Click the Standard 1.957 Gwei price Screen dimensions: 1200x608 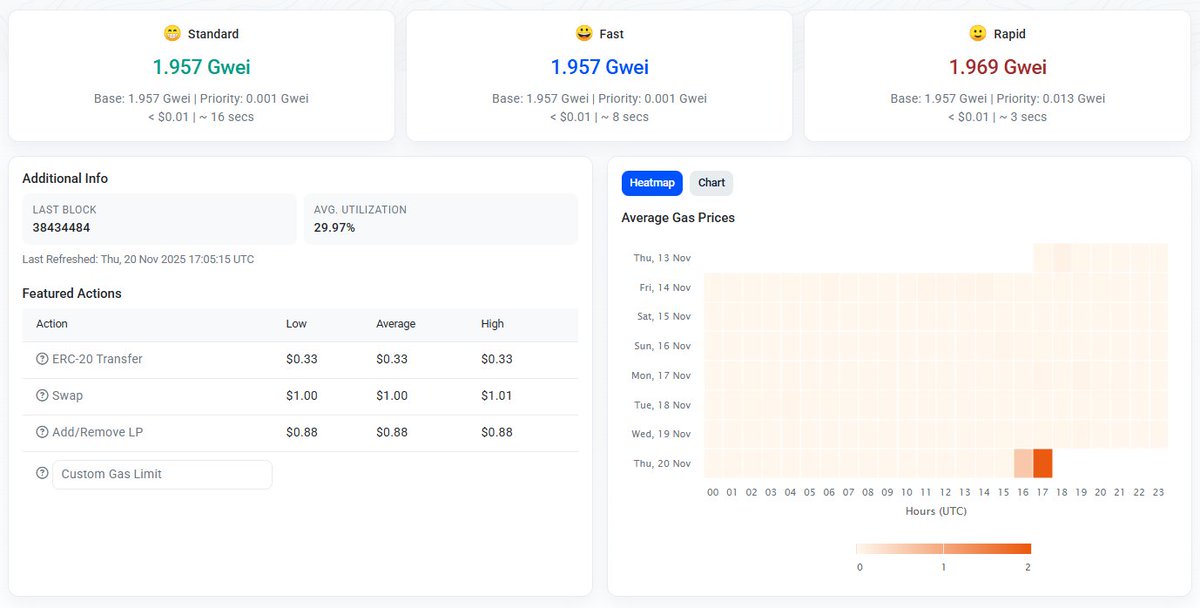(x=202, y=67)
